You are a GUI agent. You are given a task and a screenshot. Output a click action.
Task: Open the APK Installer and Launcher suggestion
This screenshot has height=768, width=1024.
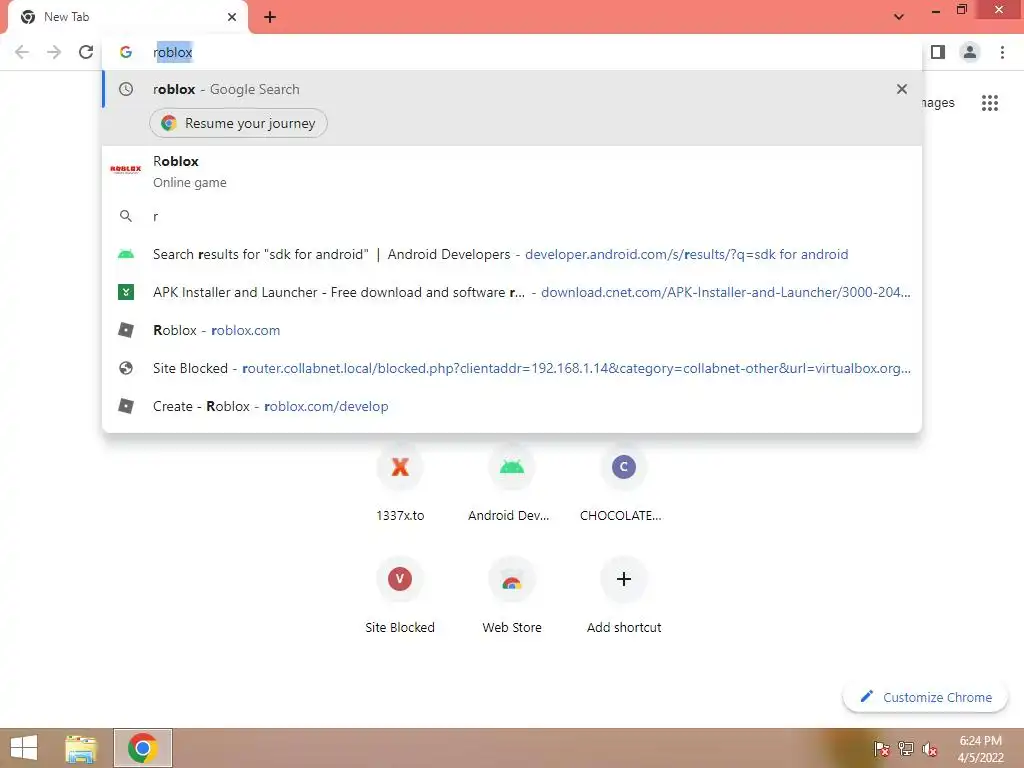[x=512, y=292]
